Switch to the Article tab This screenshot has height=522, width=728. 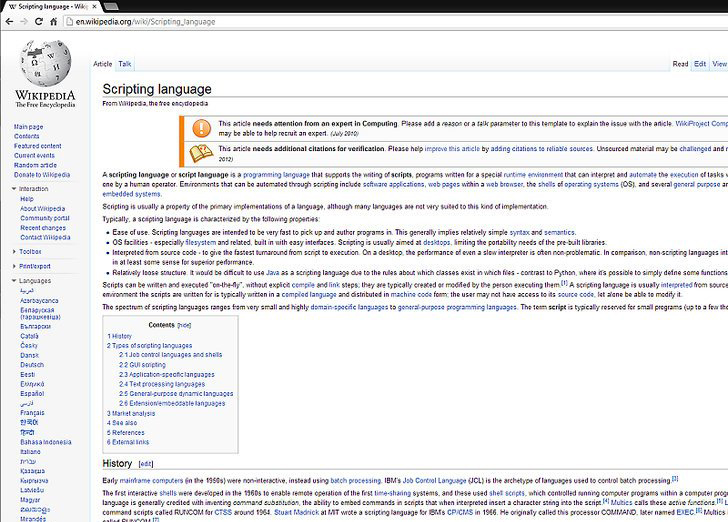(x=103, y=64)
